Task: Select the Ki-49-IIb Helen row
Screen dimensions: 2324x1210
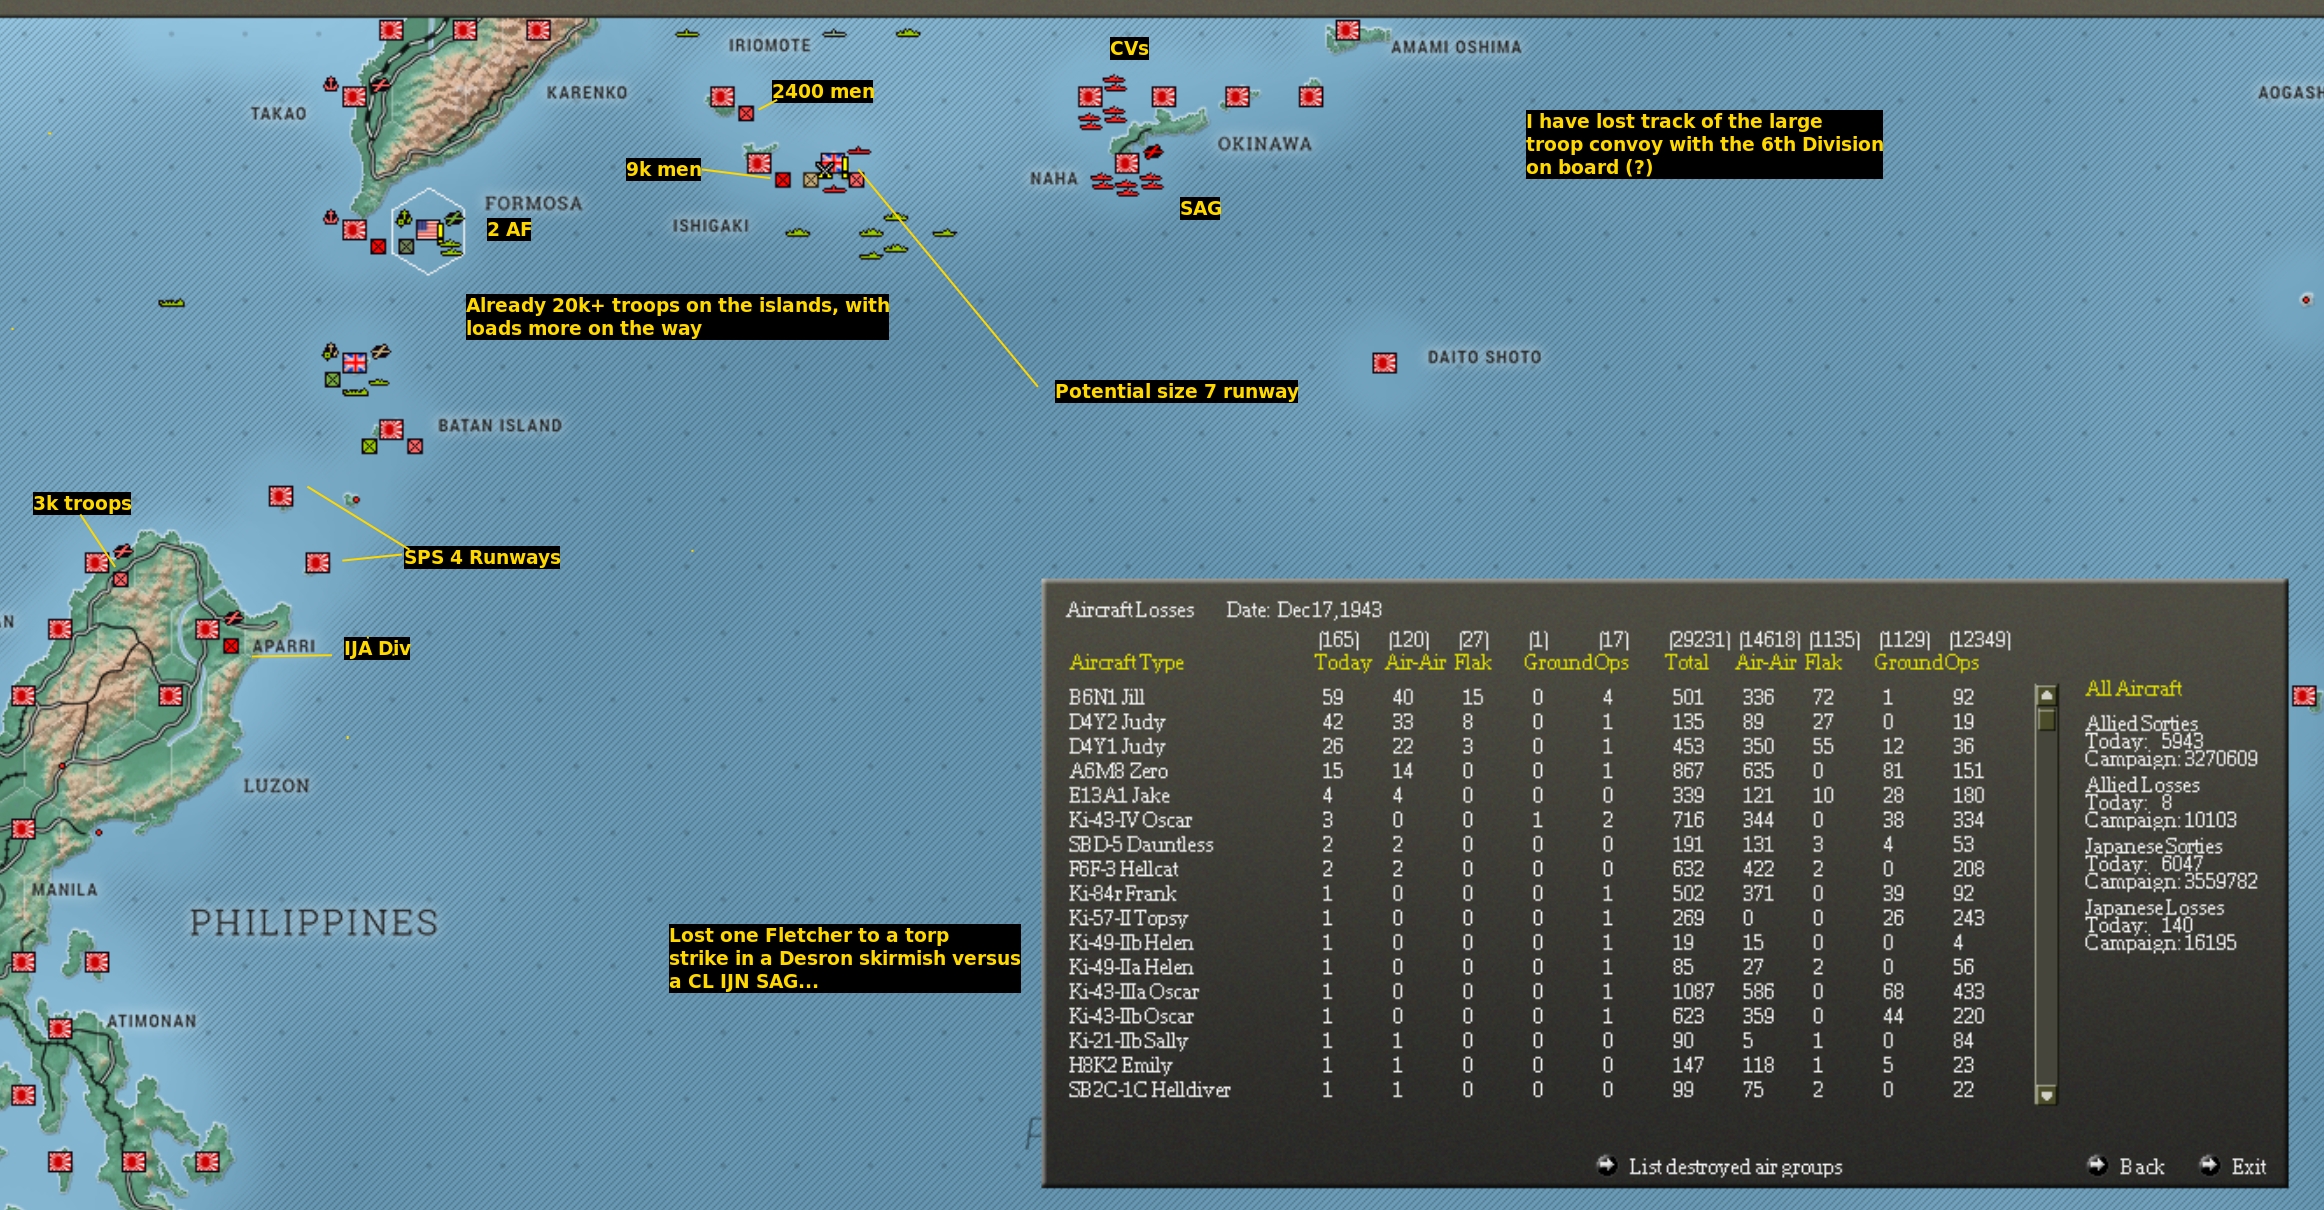Action: coord(1527,942)
